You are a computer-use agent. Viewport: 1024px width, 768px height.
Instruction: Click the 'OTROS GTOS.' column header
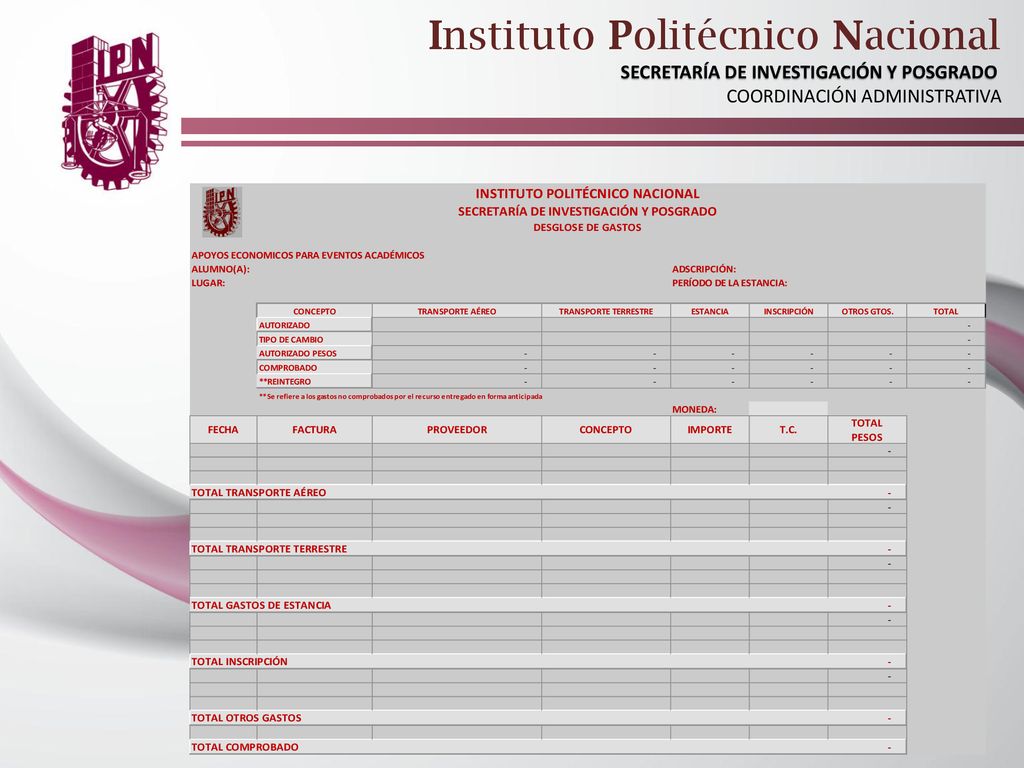(867, 312)
